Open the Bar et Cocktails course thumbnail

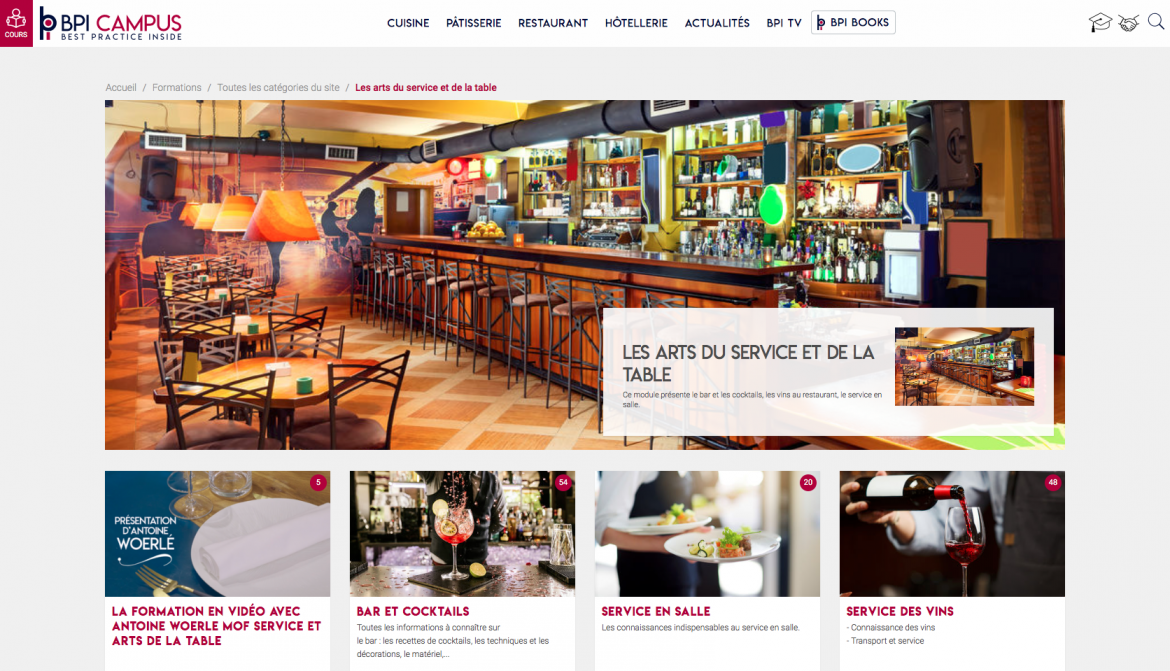463,534
